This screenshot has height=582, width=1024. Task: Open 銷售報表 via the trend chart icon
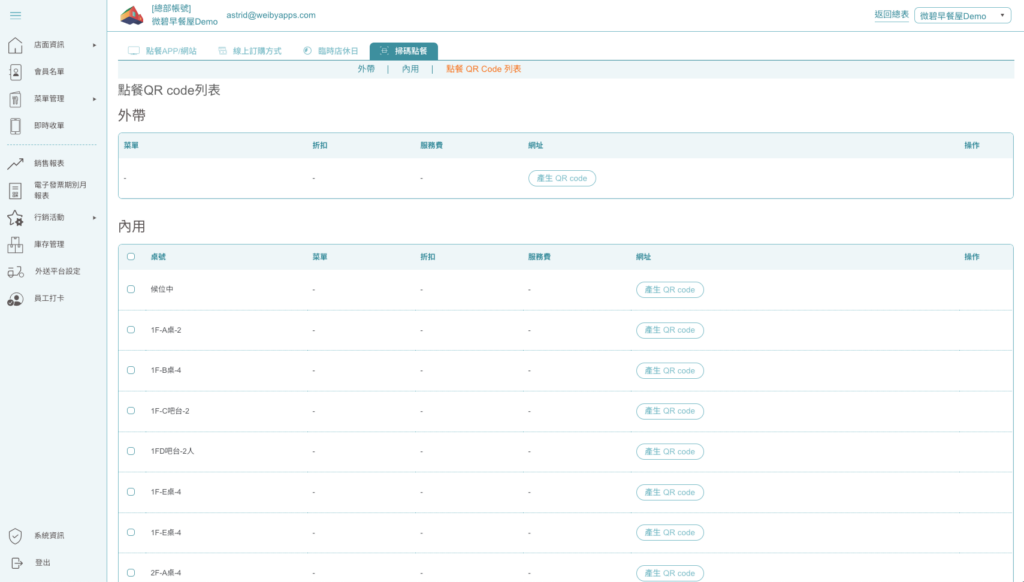[15, 163]
